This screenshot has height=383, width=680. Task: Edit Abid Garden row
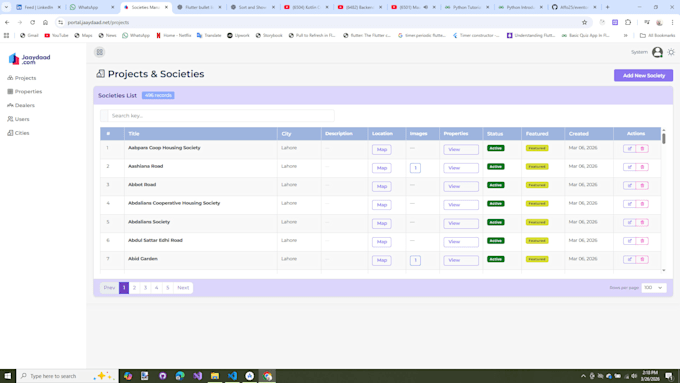[x=629, y=259]
